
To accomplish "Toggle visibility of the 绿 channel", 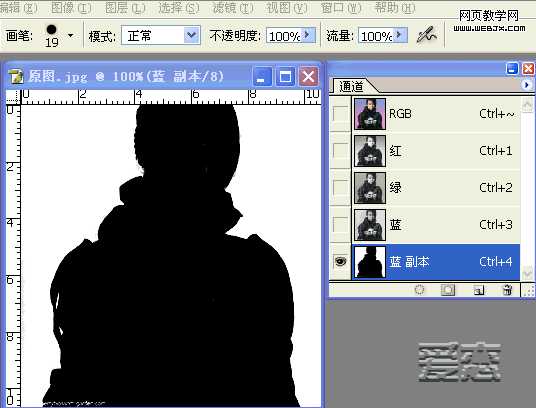I will tap(340, 188).
